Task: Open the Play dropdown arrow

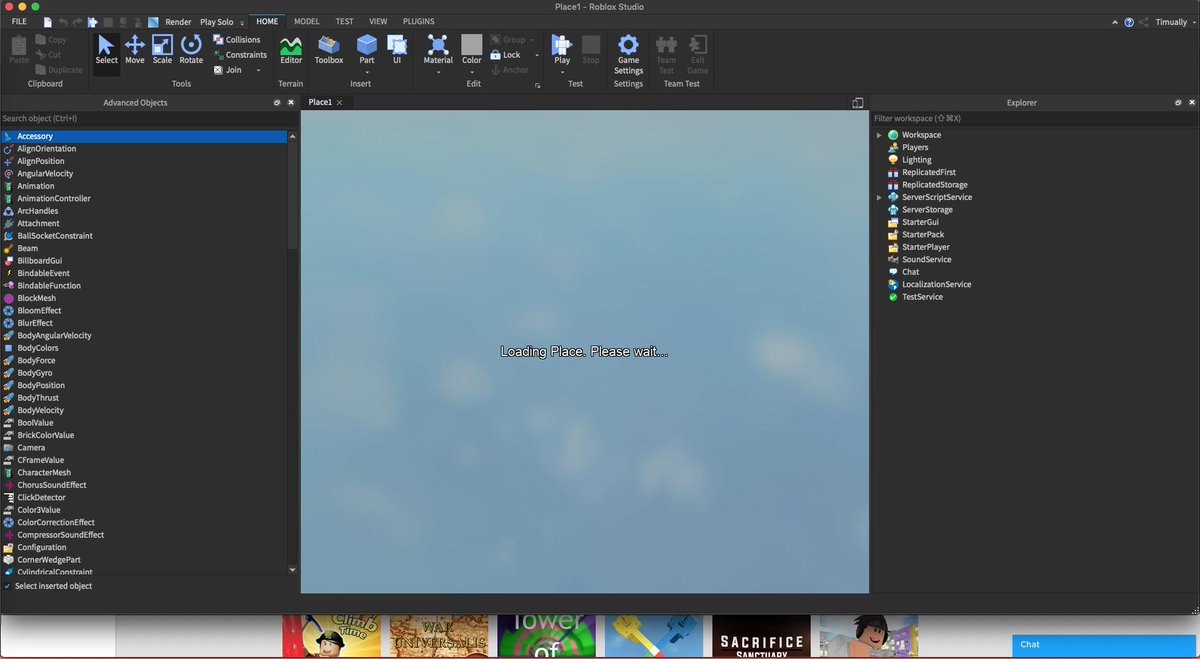Action: tap(562, 72)
